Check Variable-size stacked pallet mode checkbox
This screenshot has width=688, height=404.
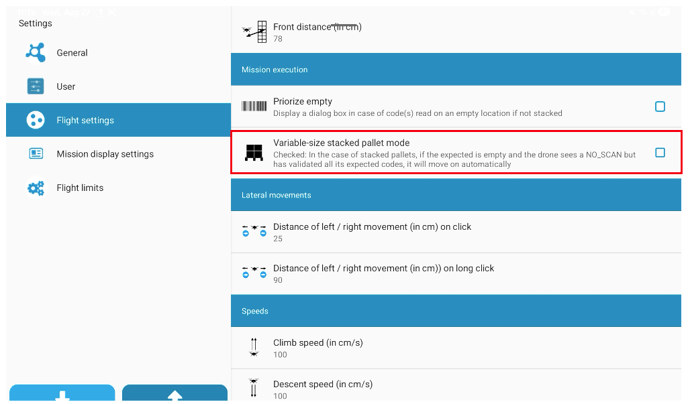click(x=659, y=152)
